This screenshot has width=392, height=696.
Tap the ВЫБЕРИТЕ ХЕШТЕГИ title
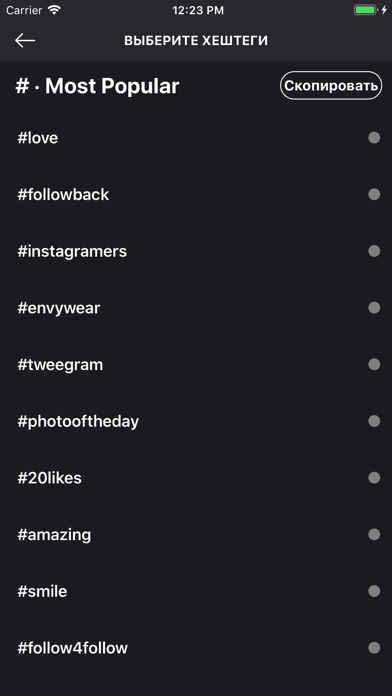tap(196, 41)
